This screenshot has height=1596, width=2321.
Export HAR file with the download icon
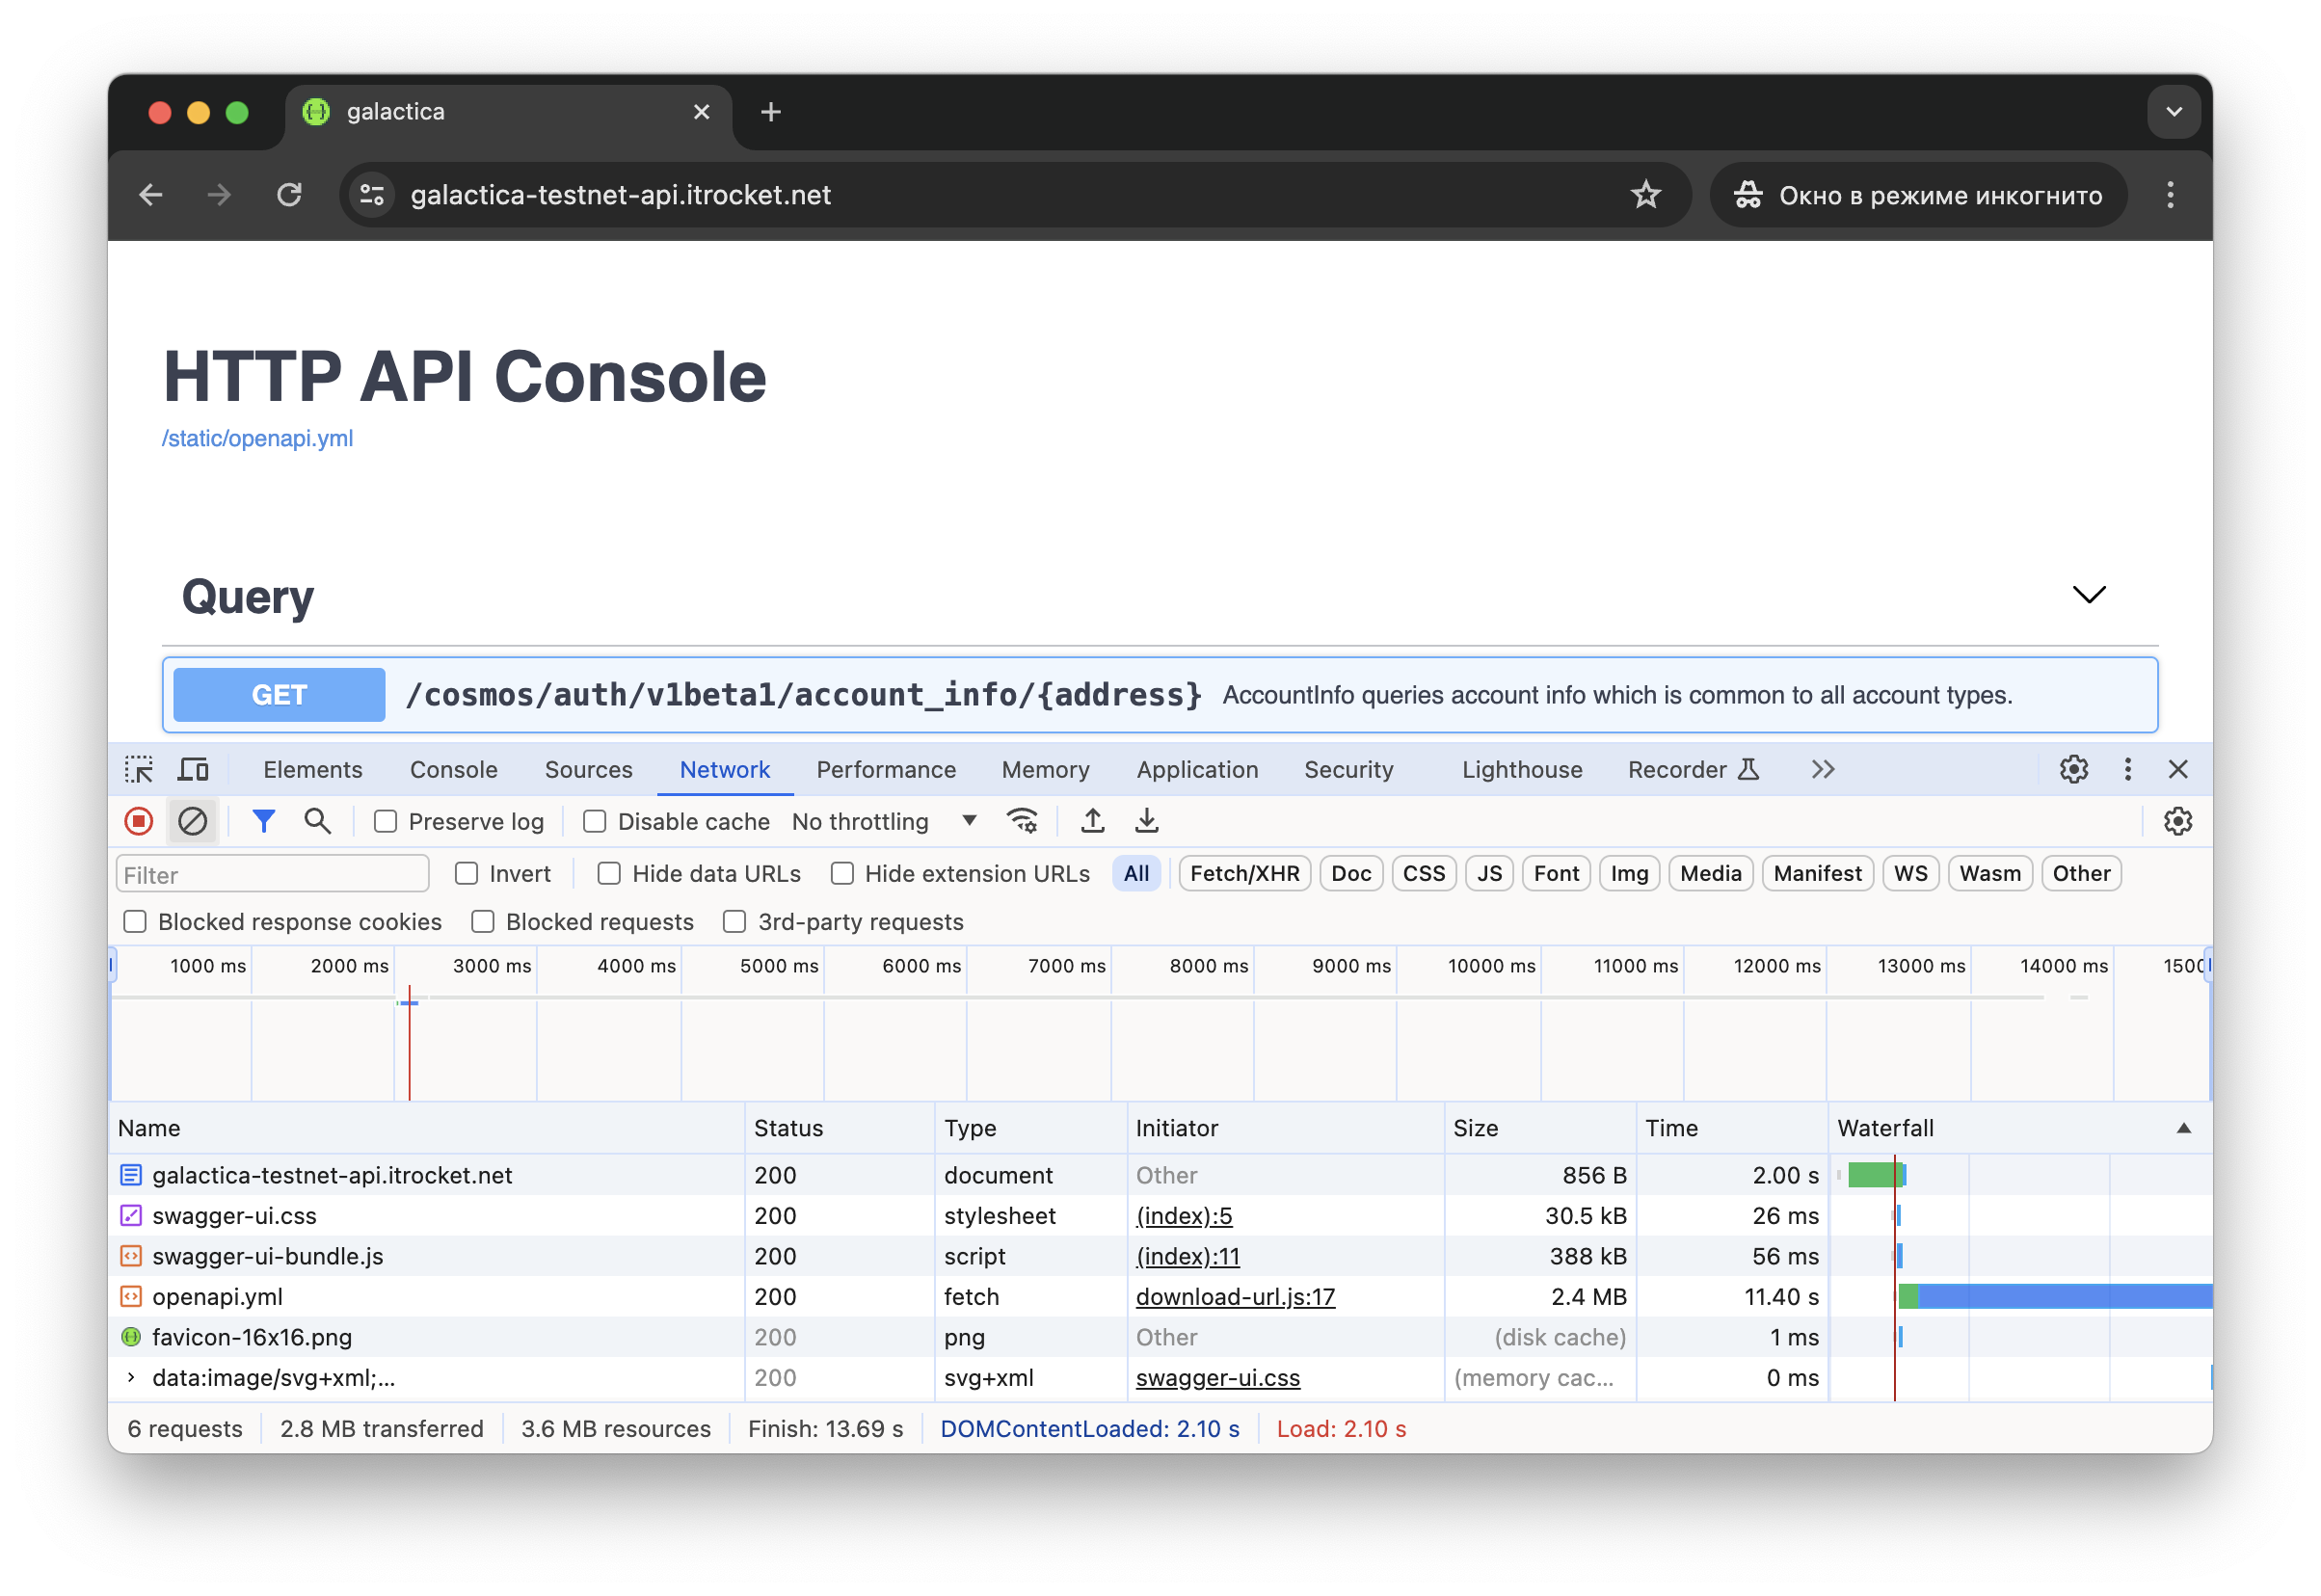[1146, 821]
